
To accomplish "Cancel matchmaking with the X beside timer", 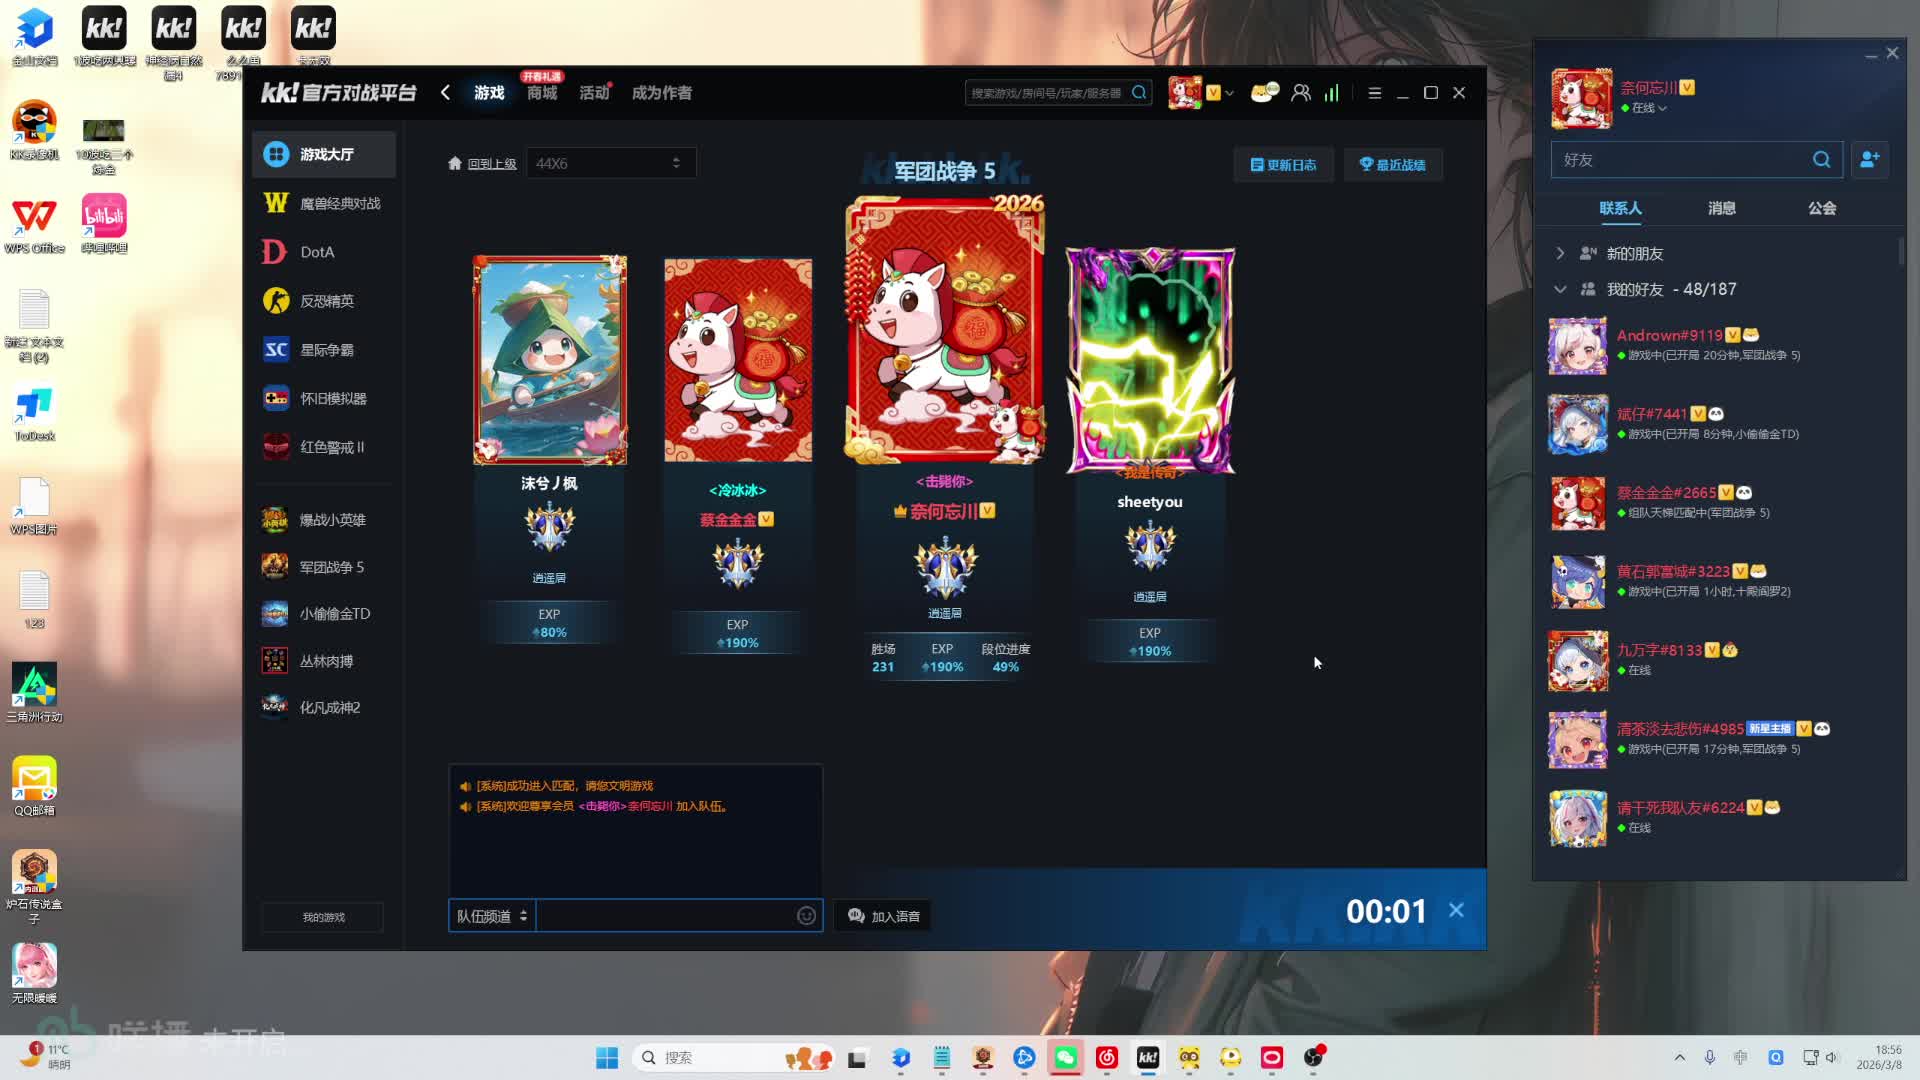I will (1456, 910).
